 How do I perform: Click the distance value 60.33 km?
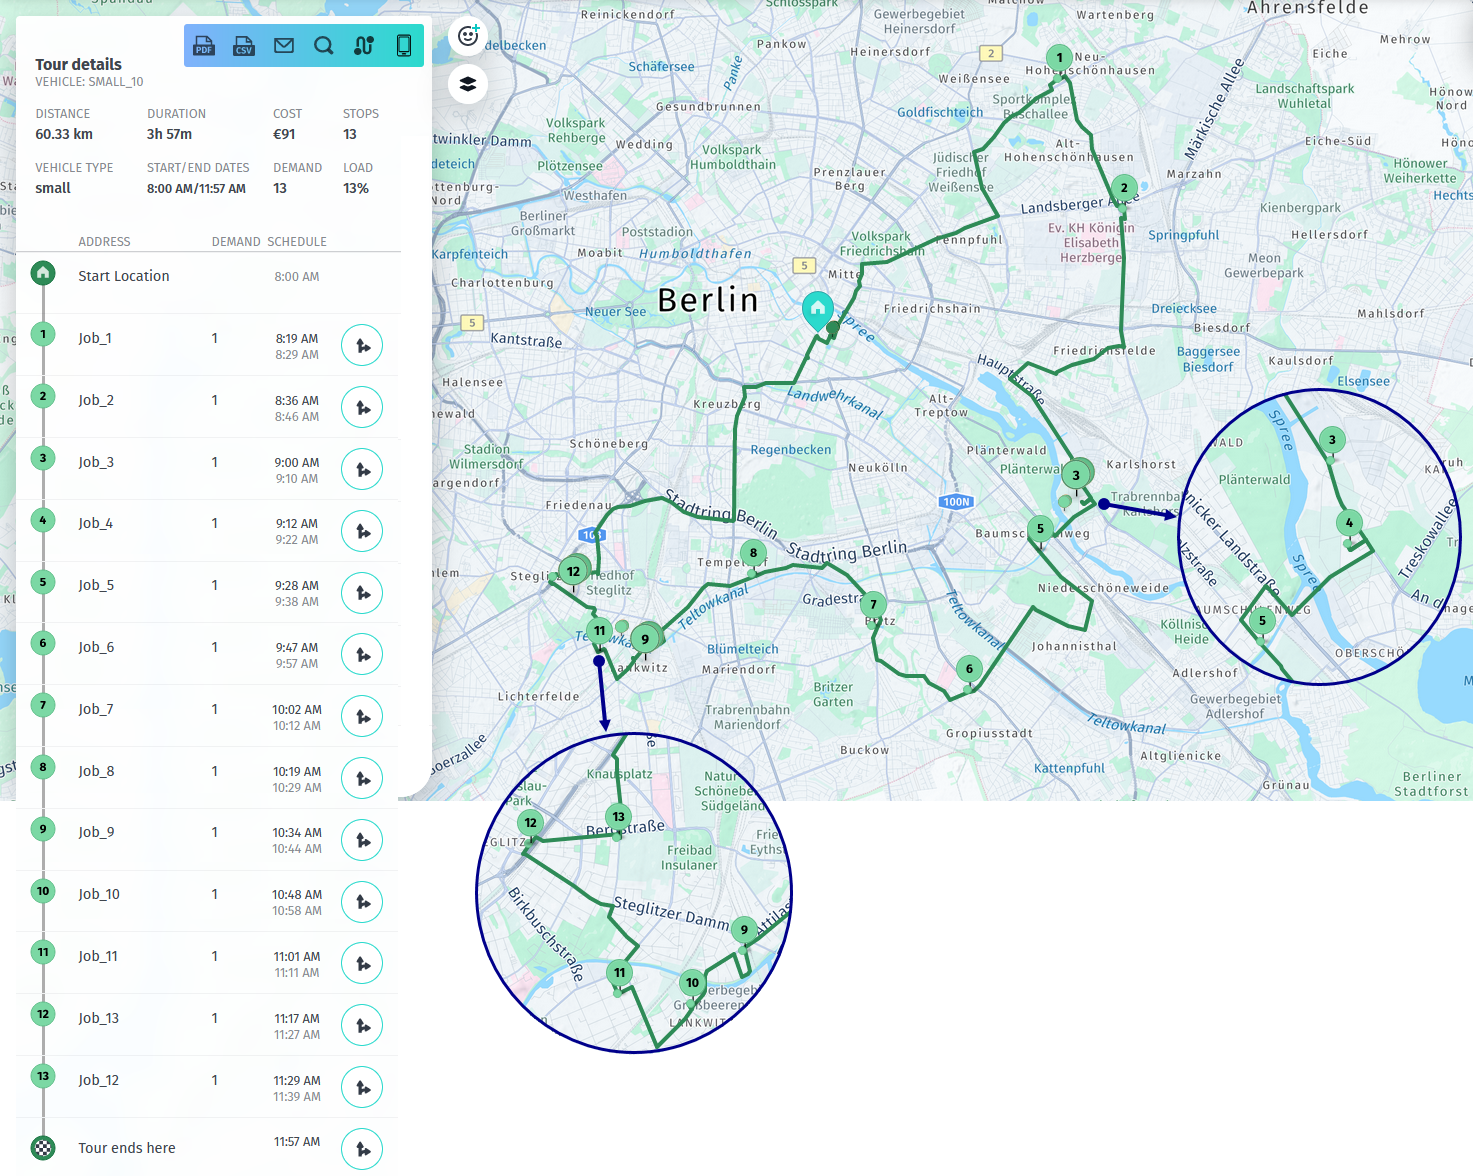coord(64,134)
